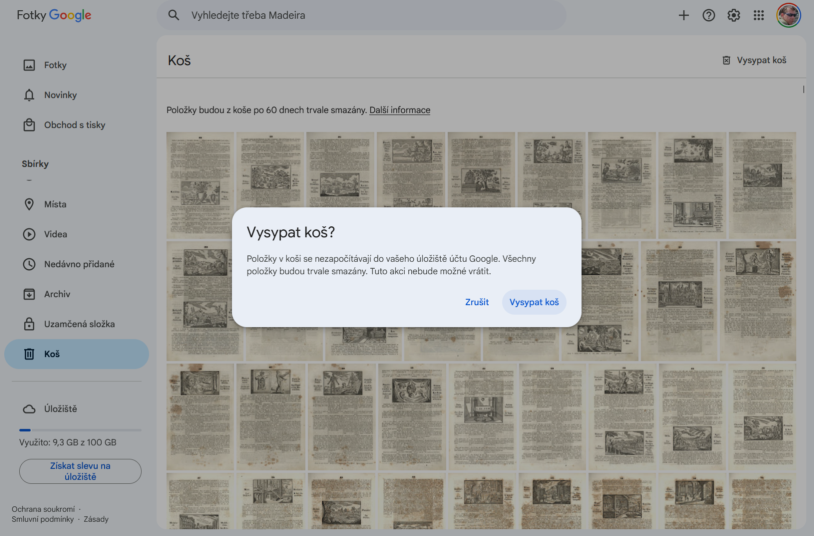Open Smluvní podmínky link
Screen dimensions: 814x536
click(43, 519)
